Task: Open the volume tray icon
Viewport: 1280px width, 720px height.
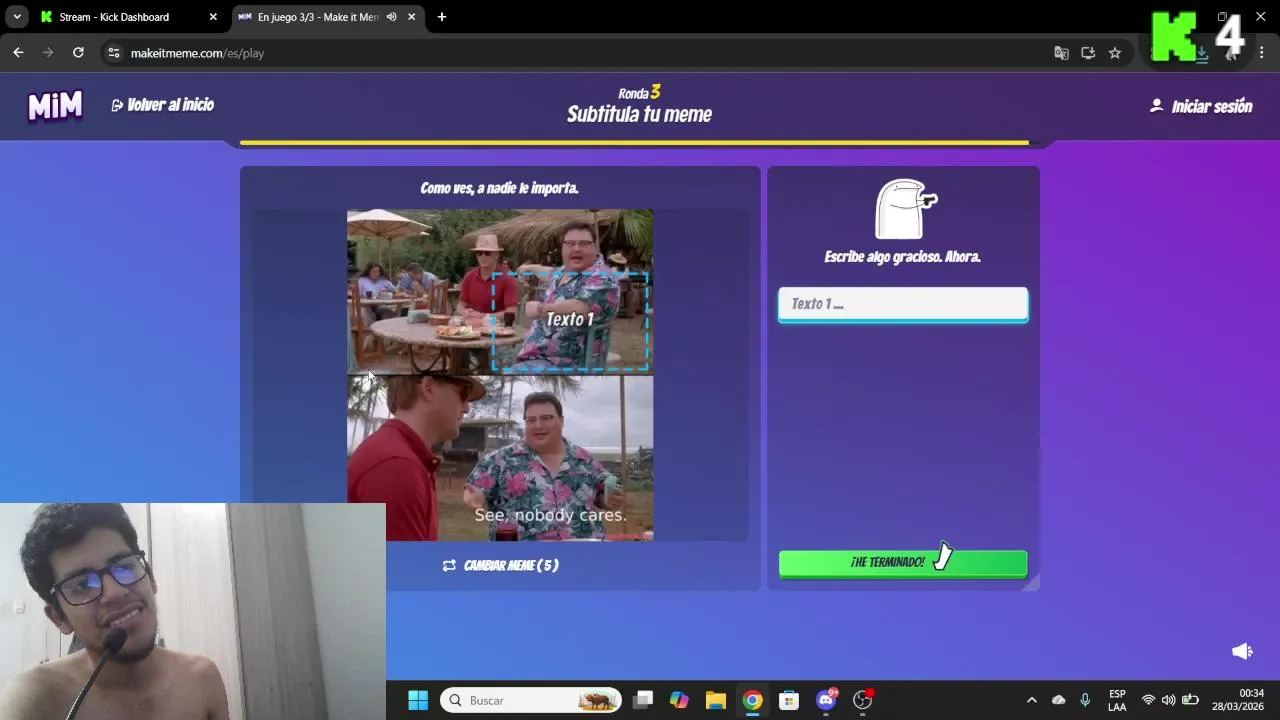Action: [1168, 700]
